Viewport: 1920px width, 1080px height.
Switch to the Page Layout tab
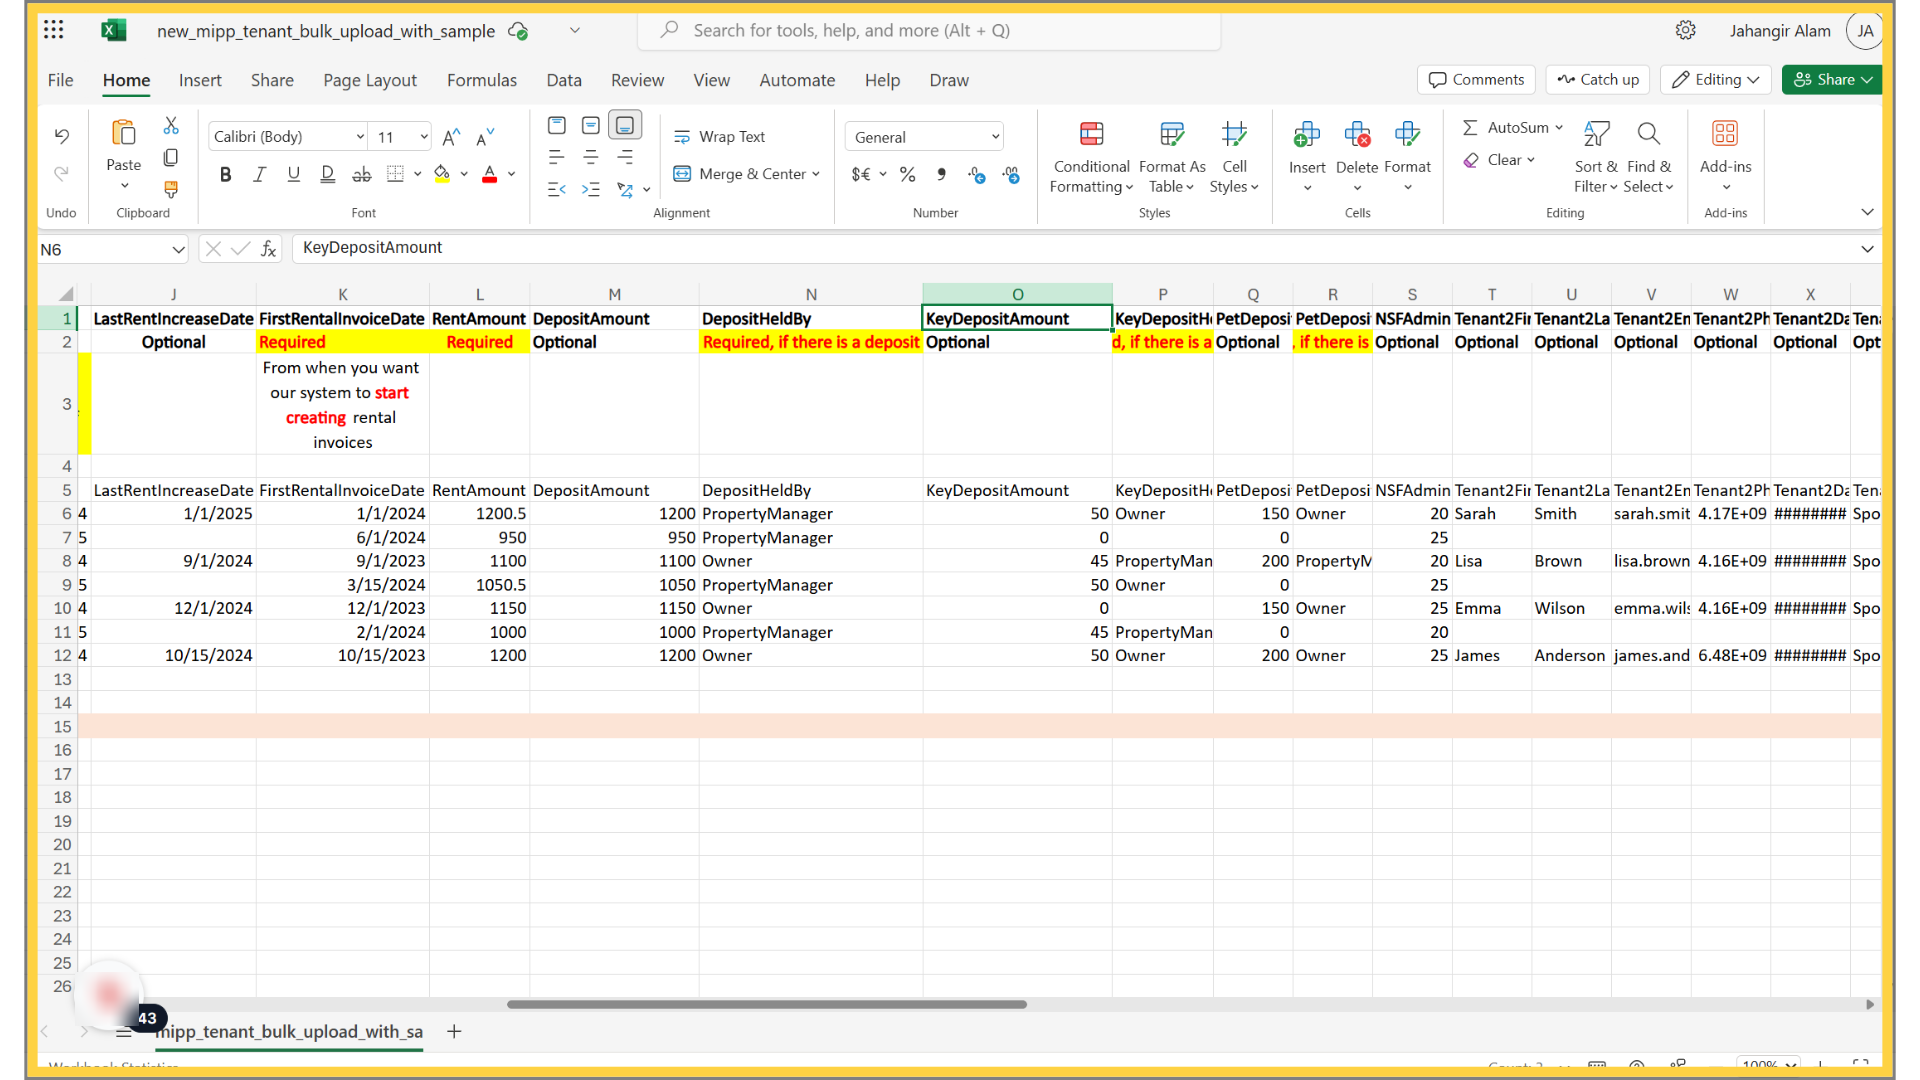[370, 80]
